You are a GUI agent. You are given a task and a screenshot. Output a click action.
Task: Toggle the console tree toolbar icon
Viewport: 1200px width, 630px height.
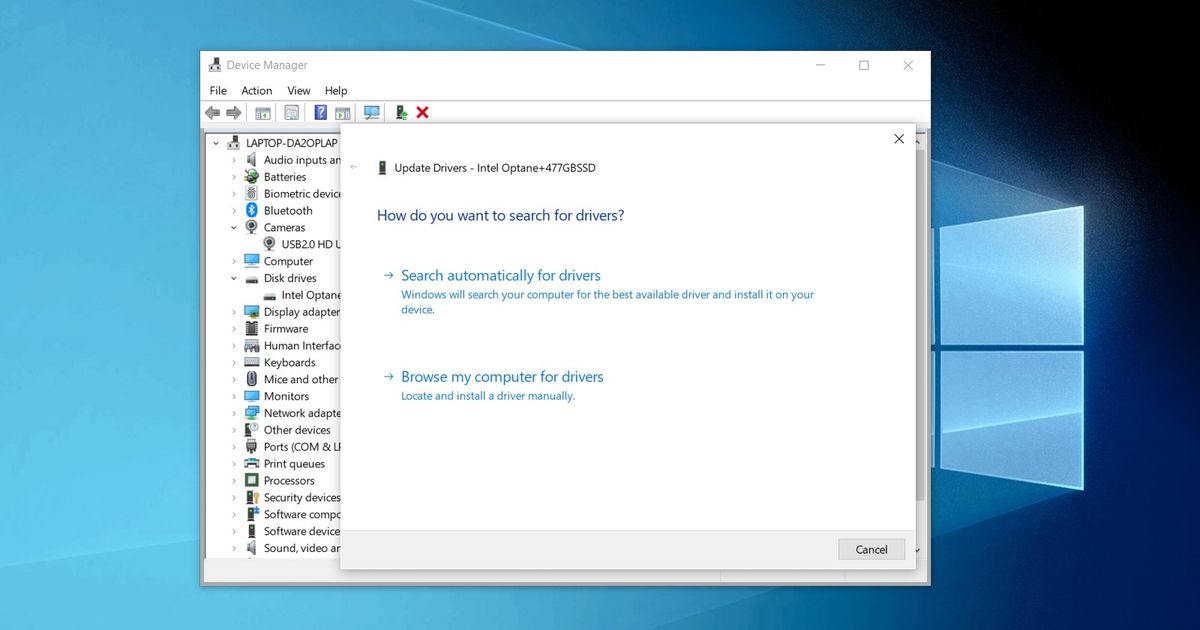[x=263, y=113]
